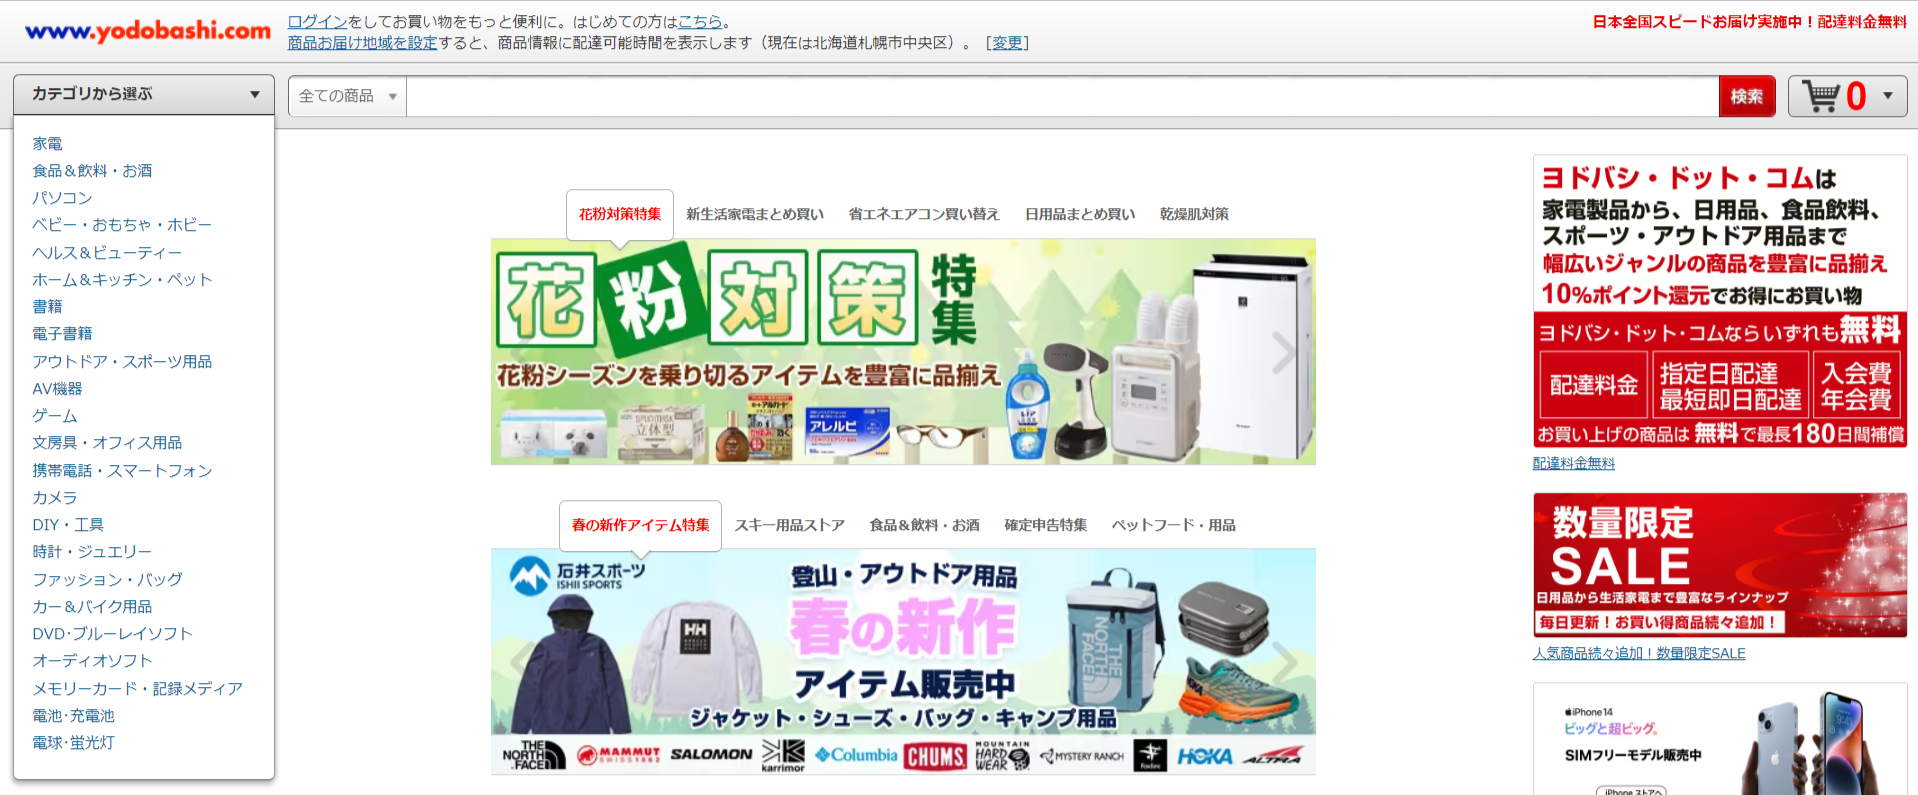Open ファッション・バッグ category
1918x795 pixels.
[x=107, y=580]
